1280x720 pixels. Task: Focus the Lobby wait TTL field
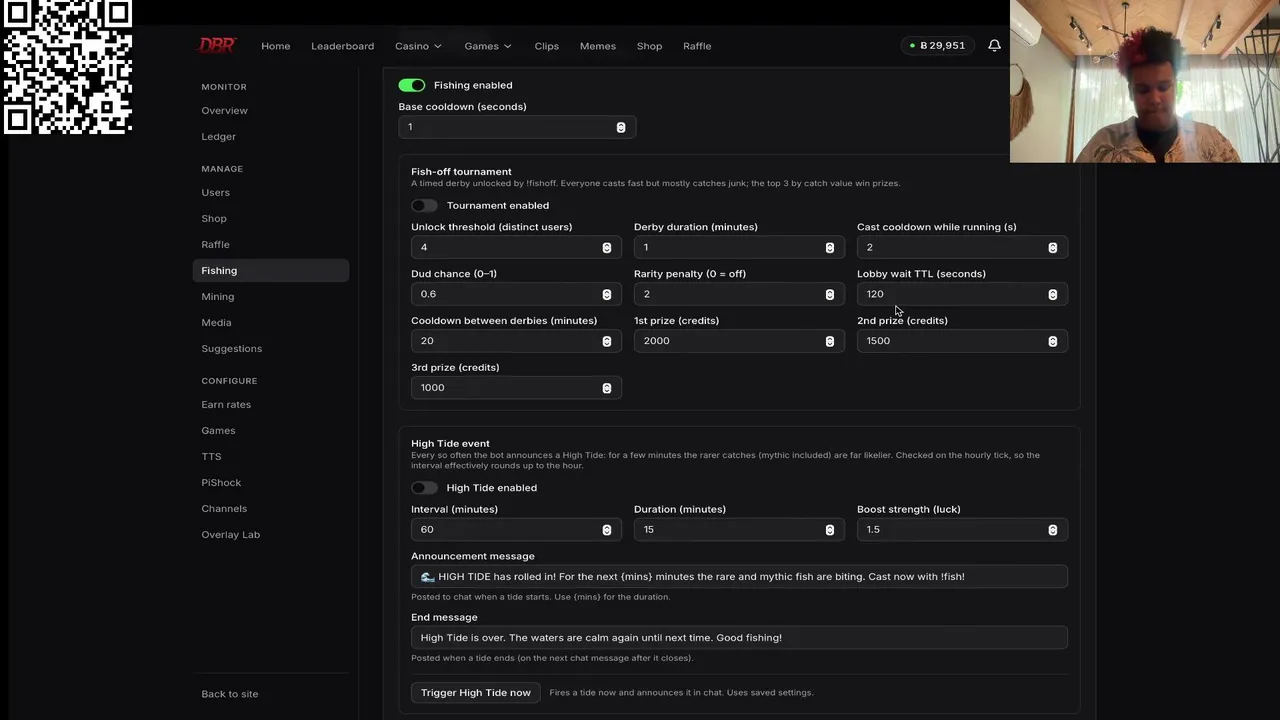click(962, 294)
